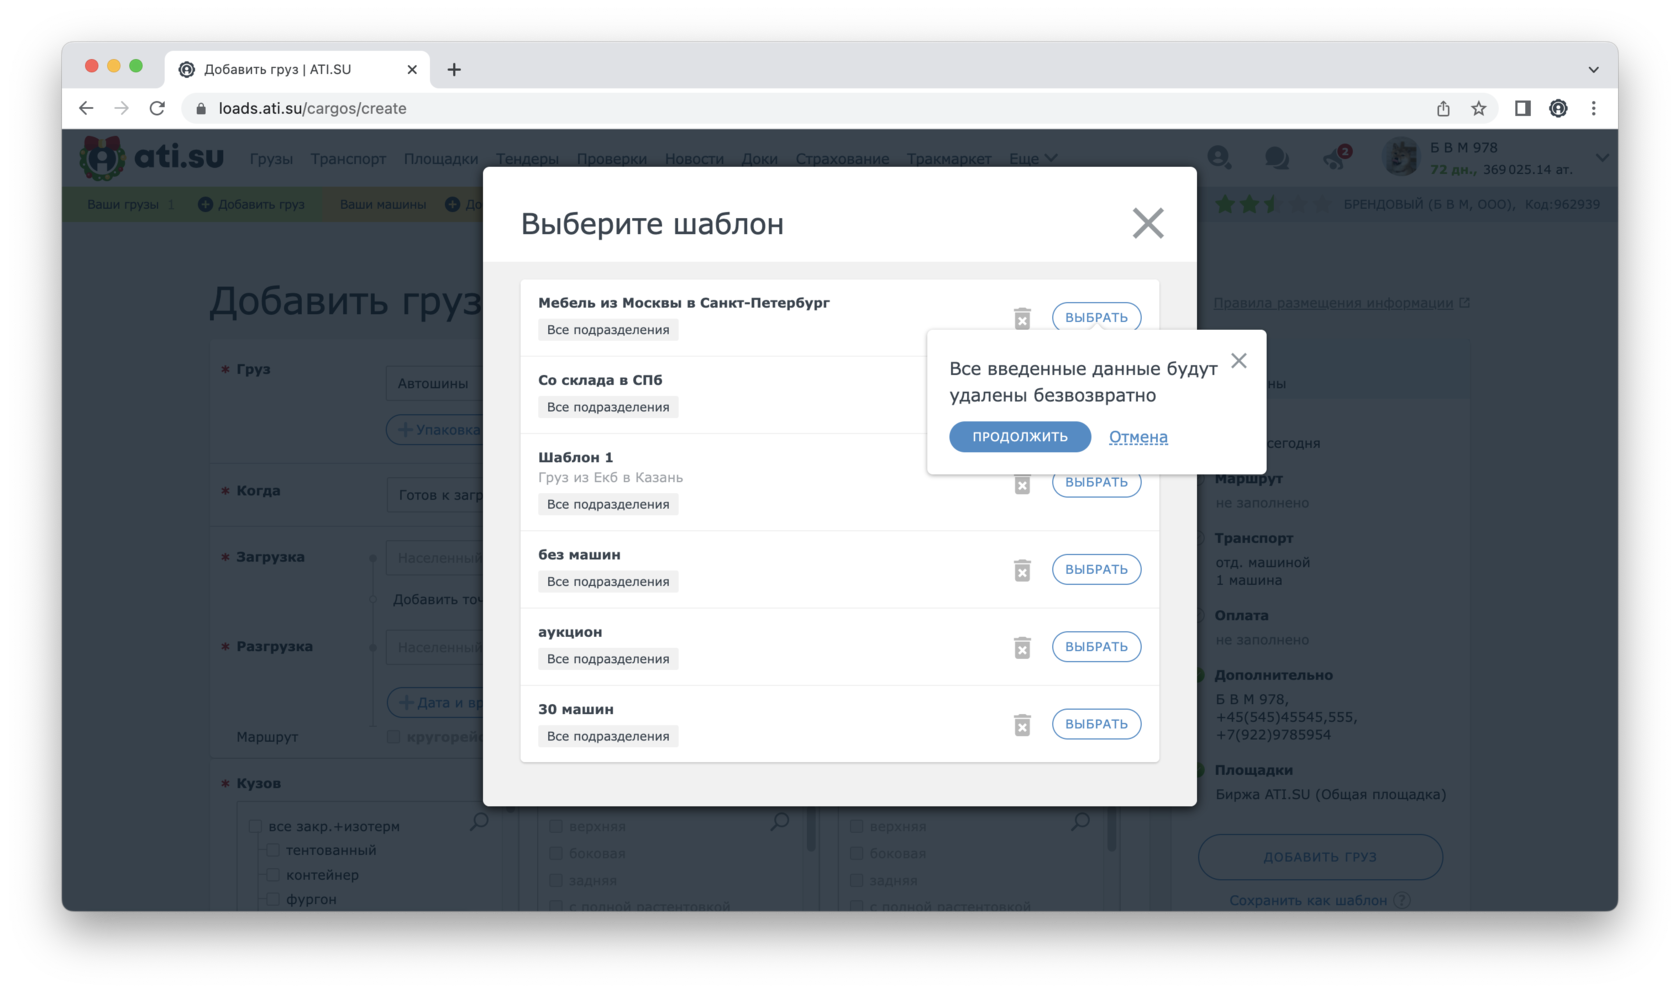Viewport: 1680px width, 993px height.
Task: Click the Со склада в СПб template title
Action: 600,380
